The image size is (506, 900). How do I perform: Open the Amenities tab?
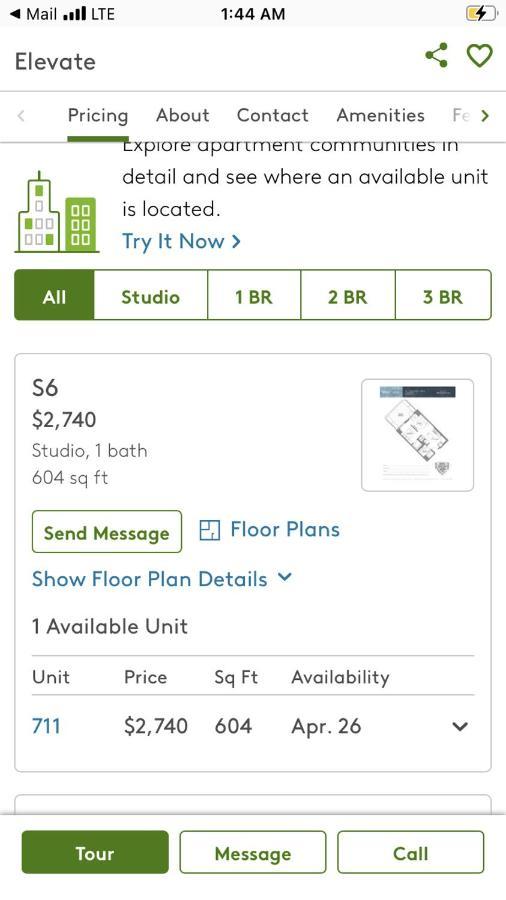click(380, 115)
